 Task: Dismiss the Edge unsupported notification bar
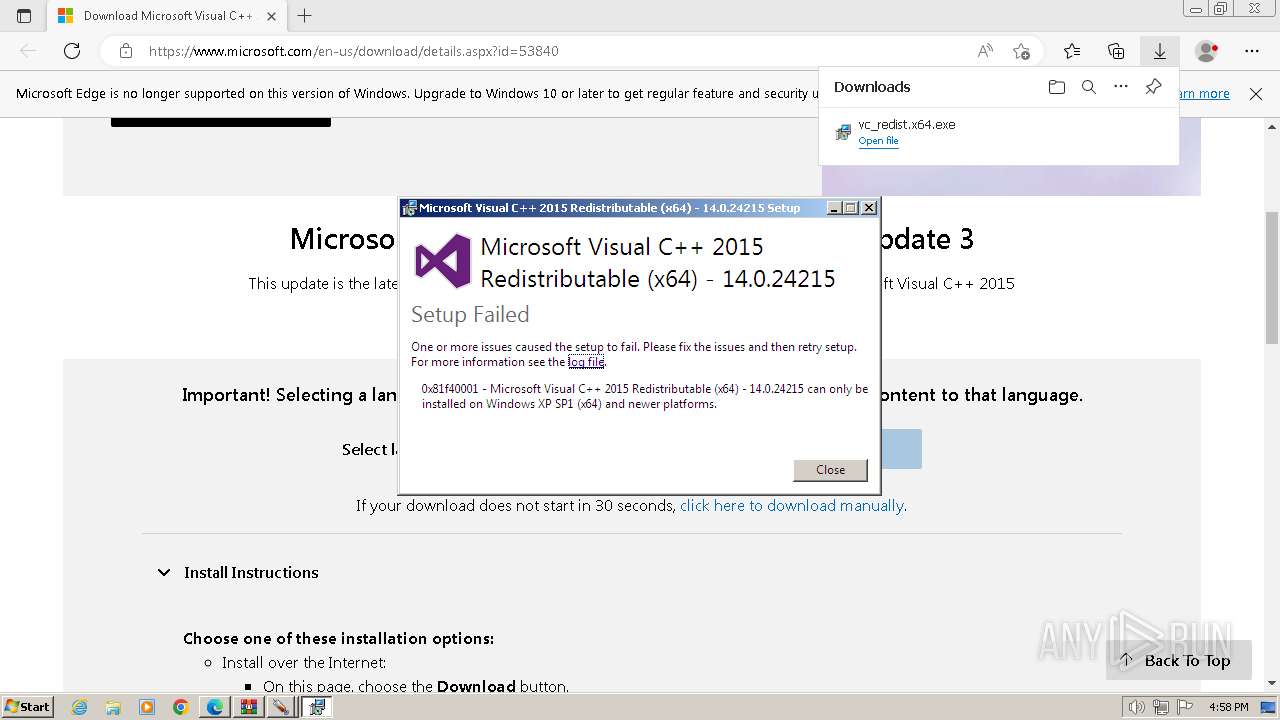(1256, 94)
